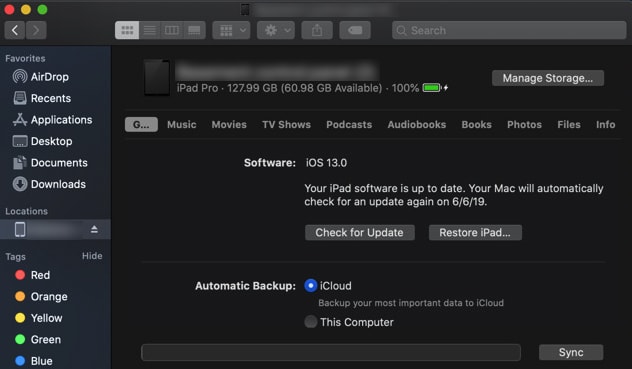This screenshot has width=632, height=369.
Task: Click the Manage Storage button
Action: [548, 78]
